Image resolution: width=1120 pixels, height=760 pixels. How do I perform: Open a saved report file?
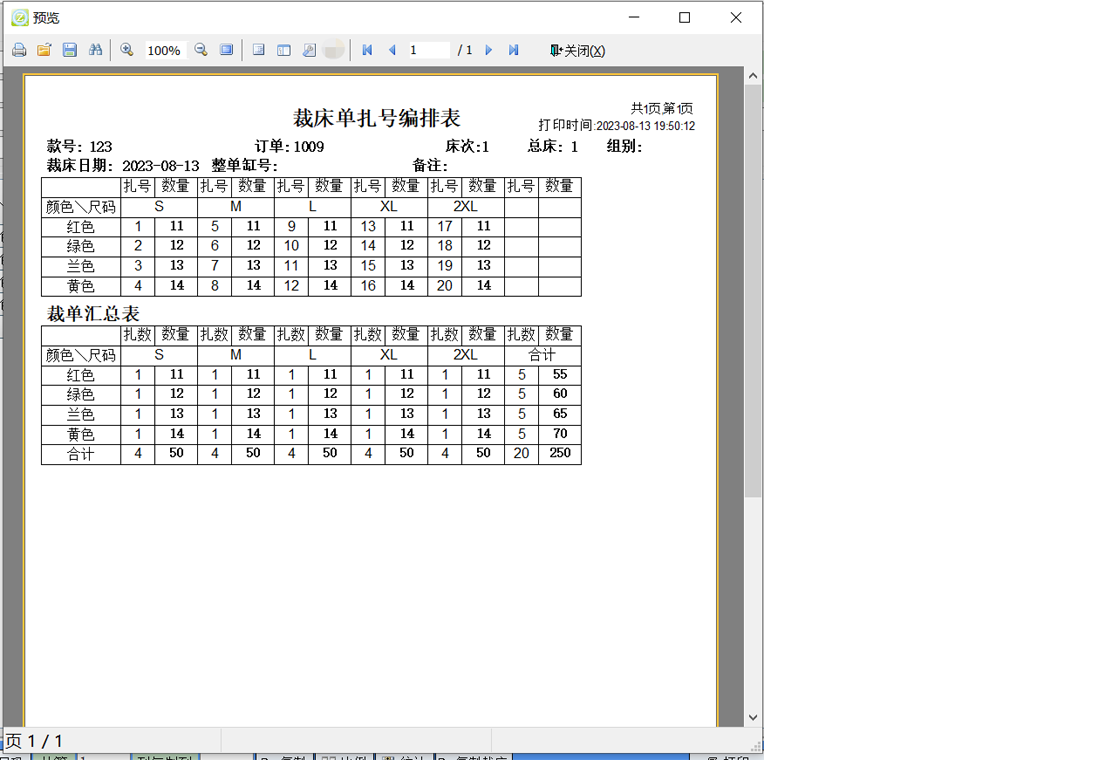(x=44, y=49)
